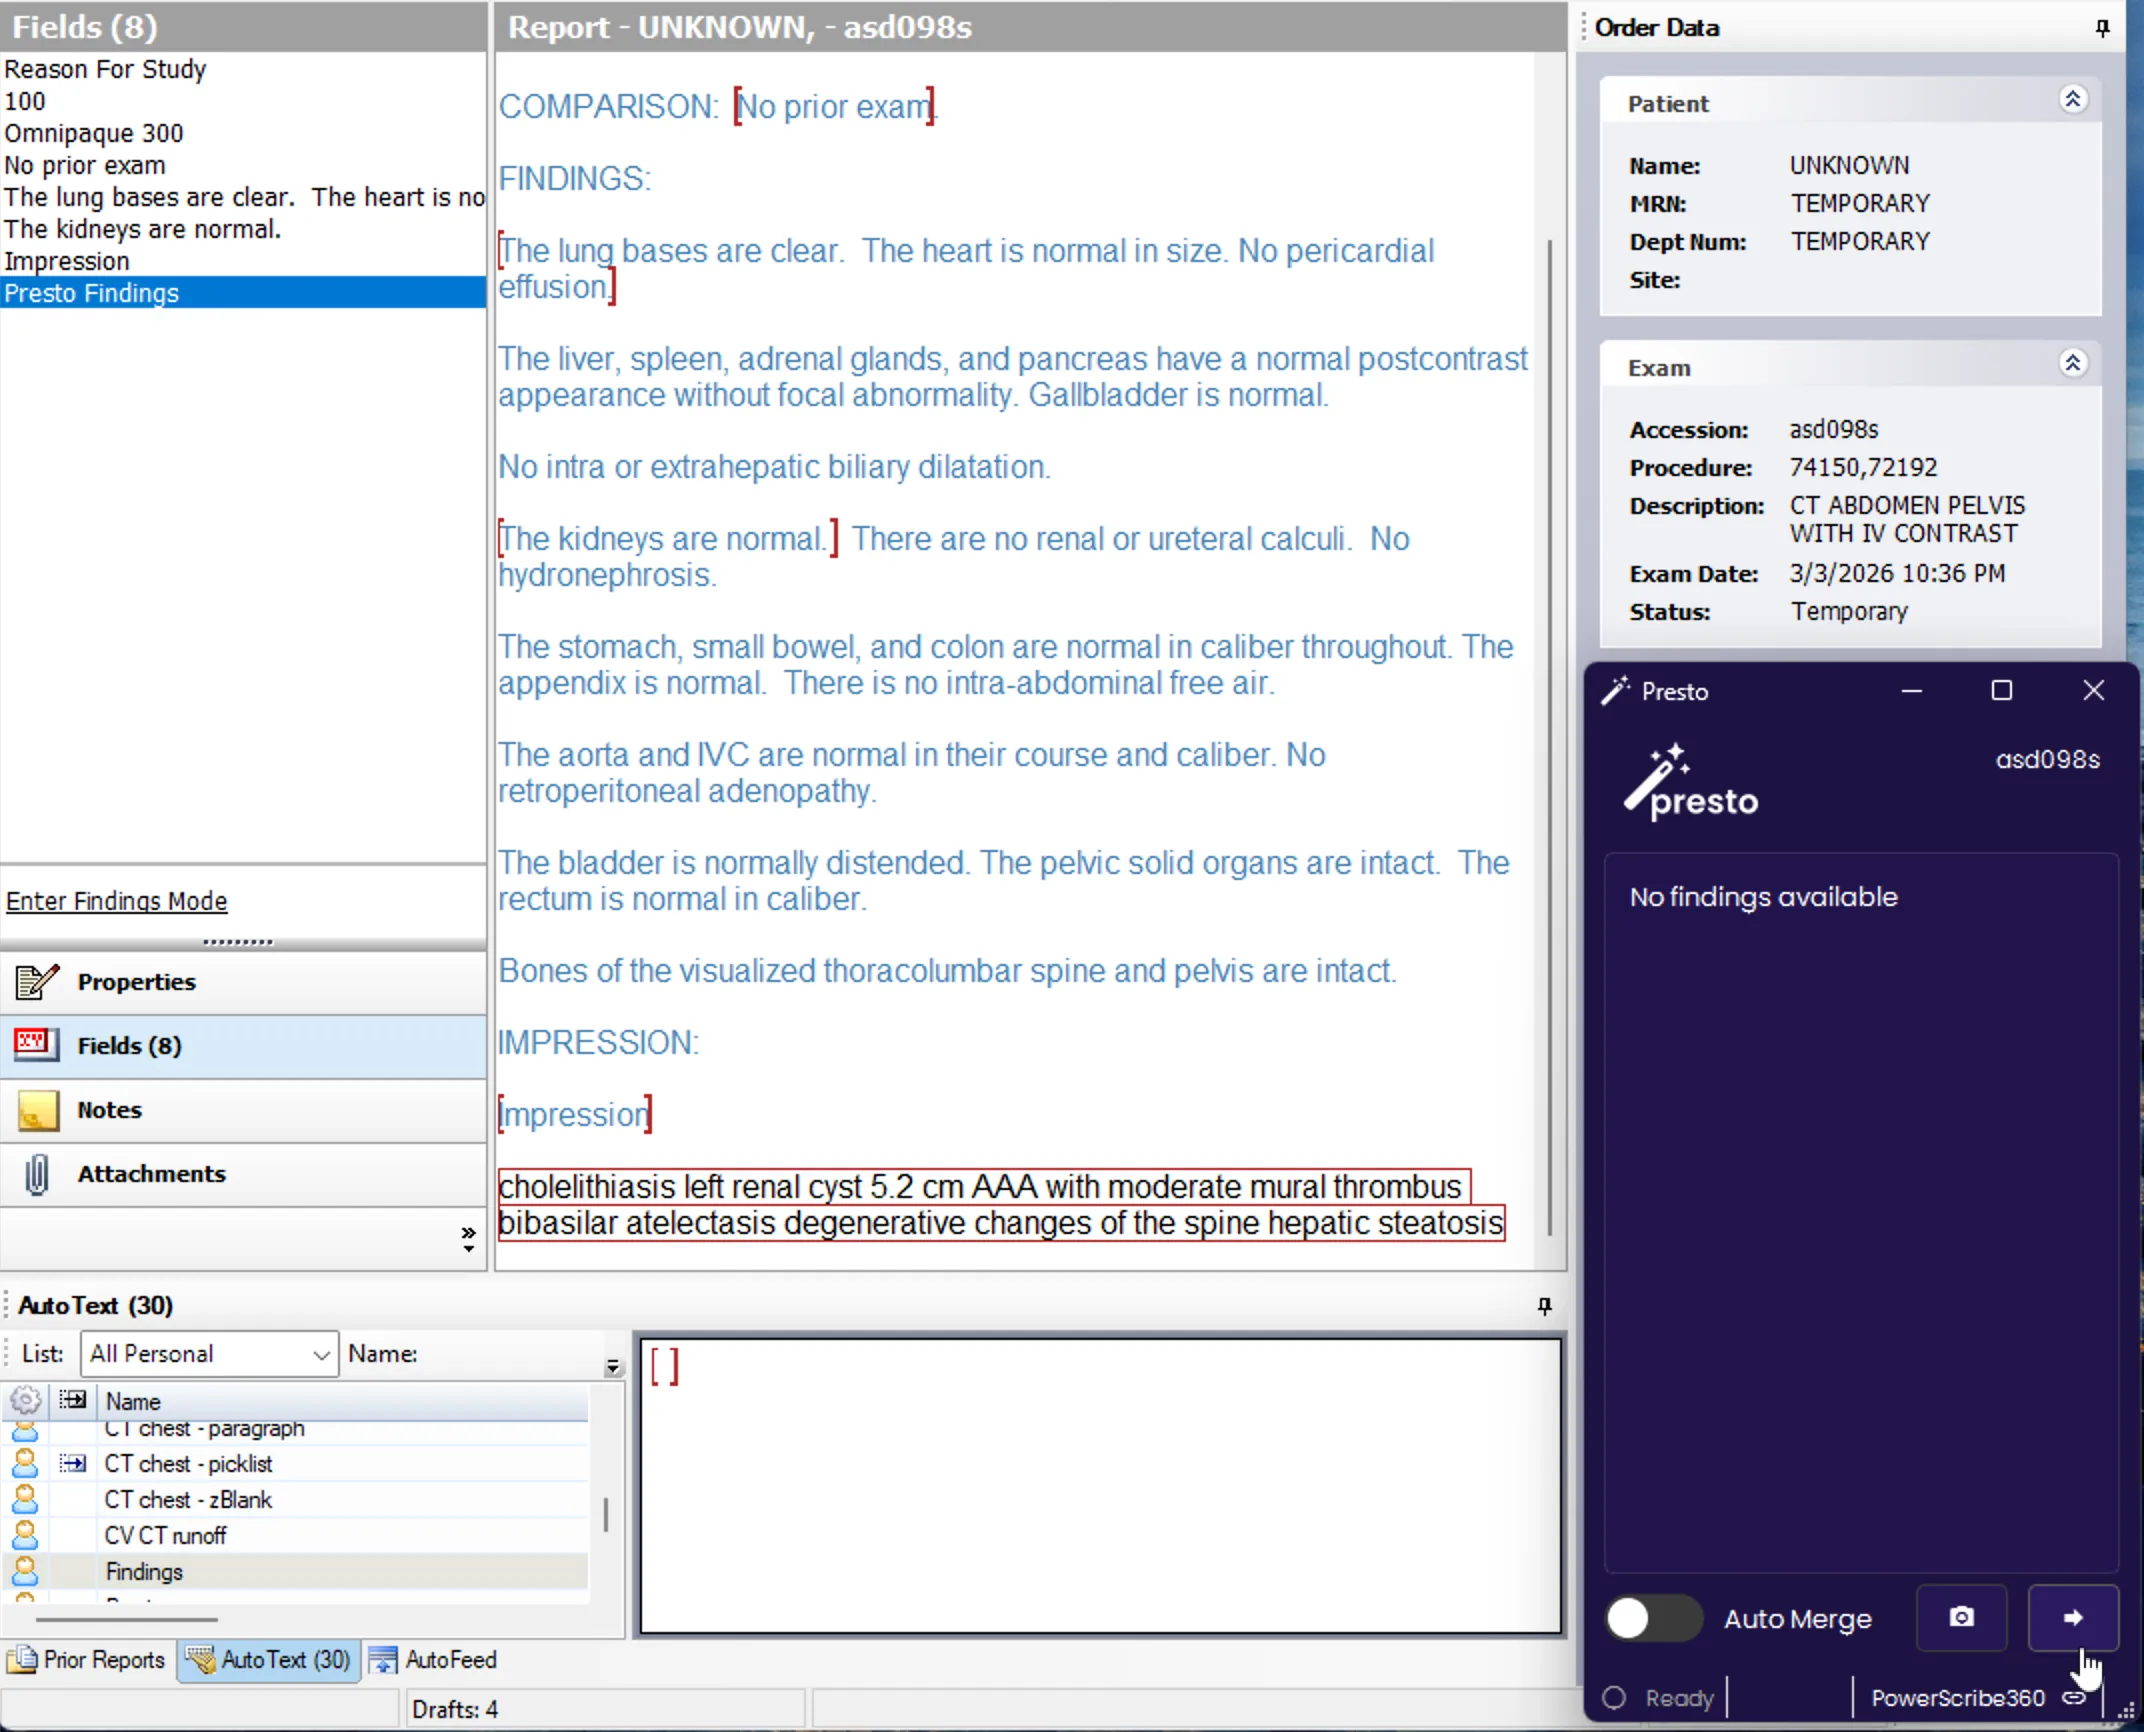Select the Fields (8) panel icon

pos(35,1045)
